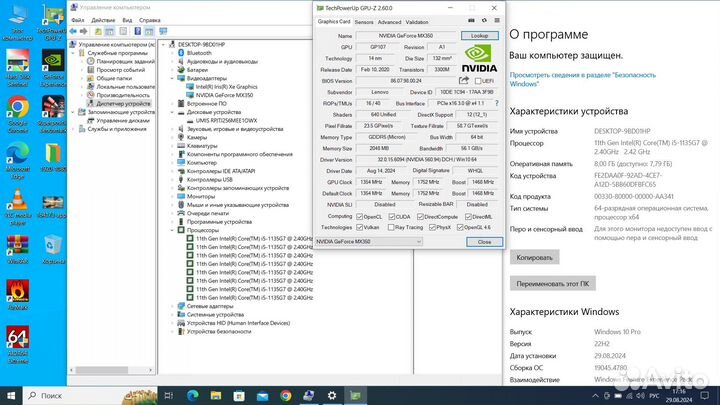Click horizontal scrollbar in Computer Management tree
The image size is (720, 405).
click(101, 370)
